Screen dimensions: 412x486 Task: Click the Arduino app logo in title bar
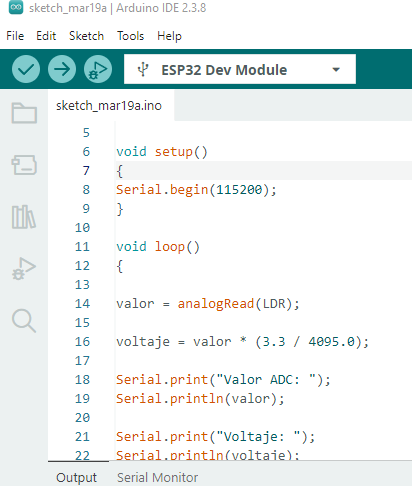point(16,7)
